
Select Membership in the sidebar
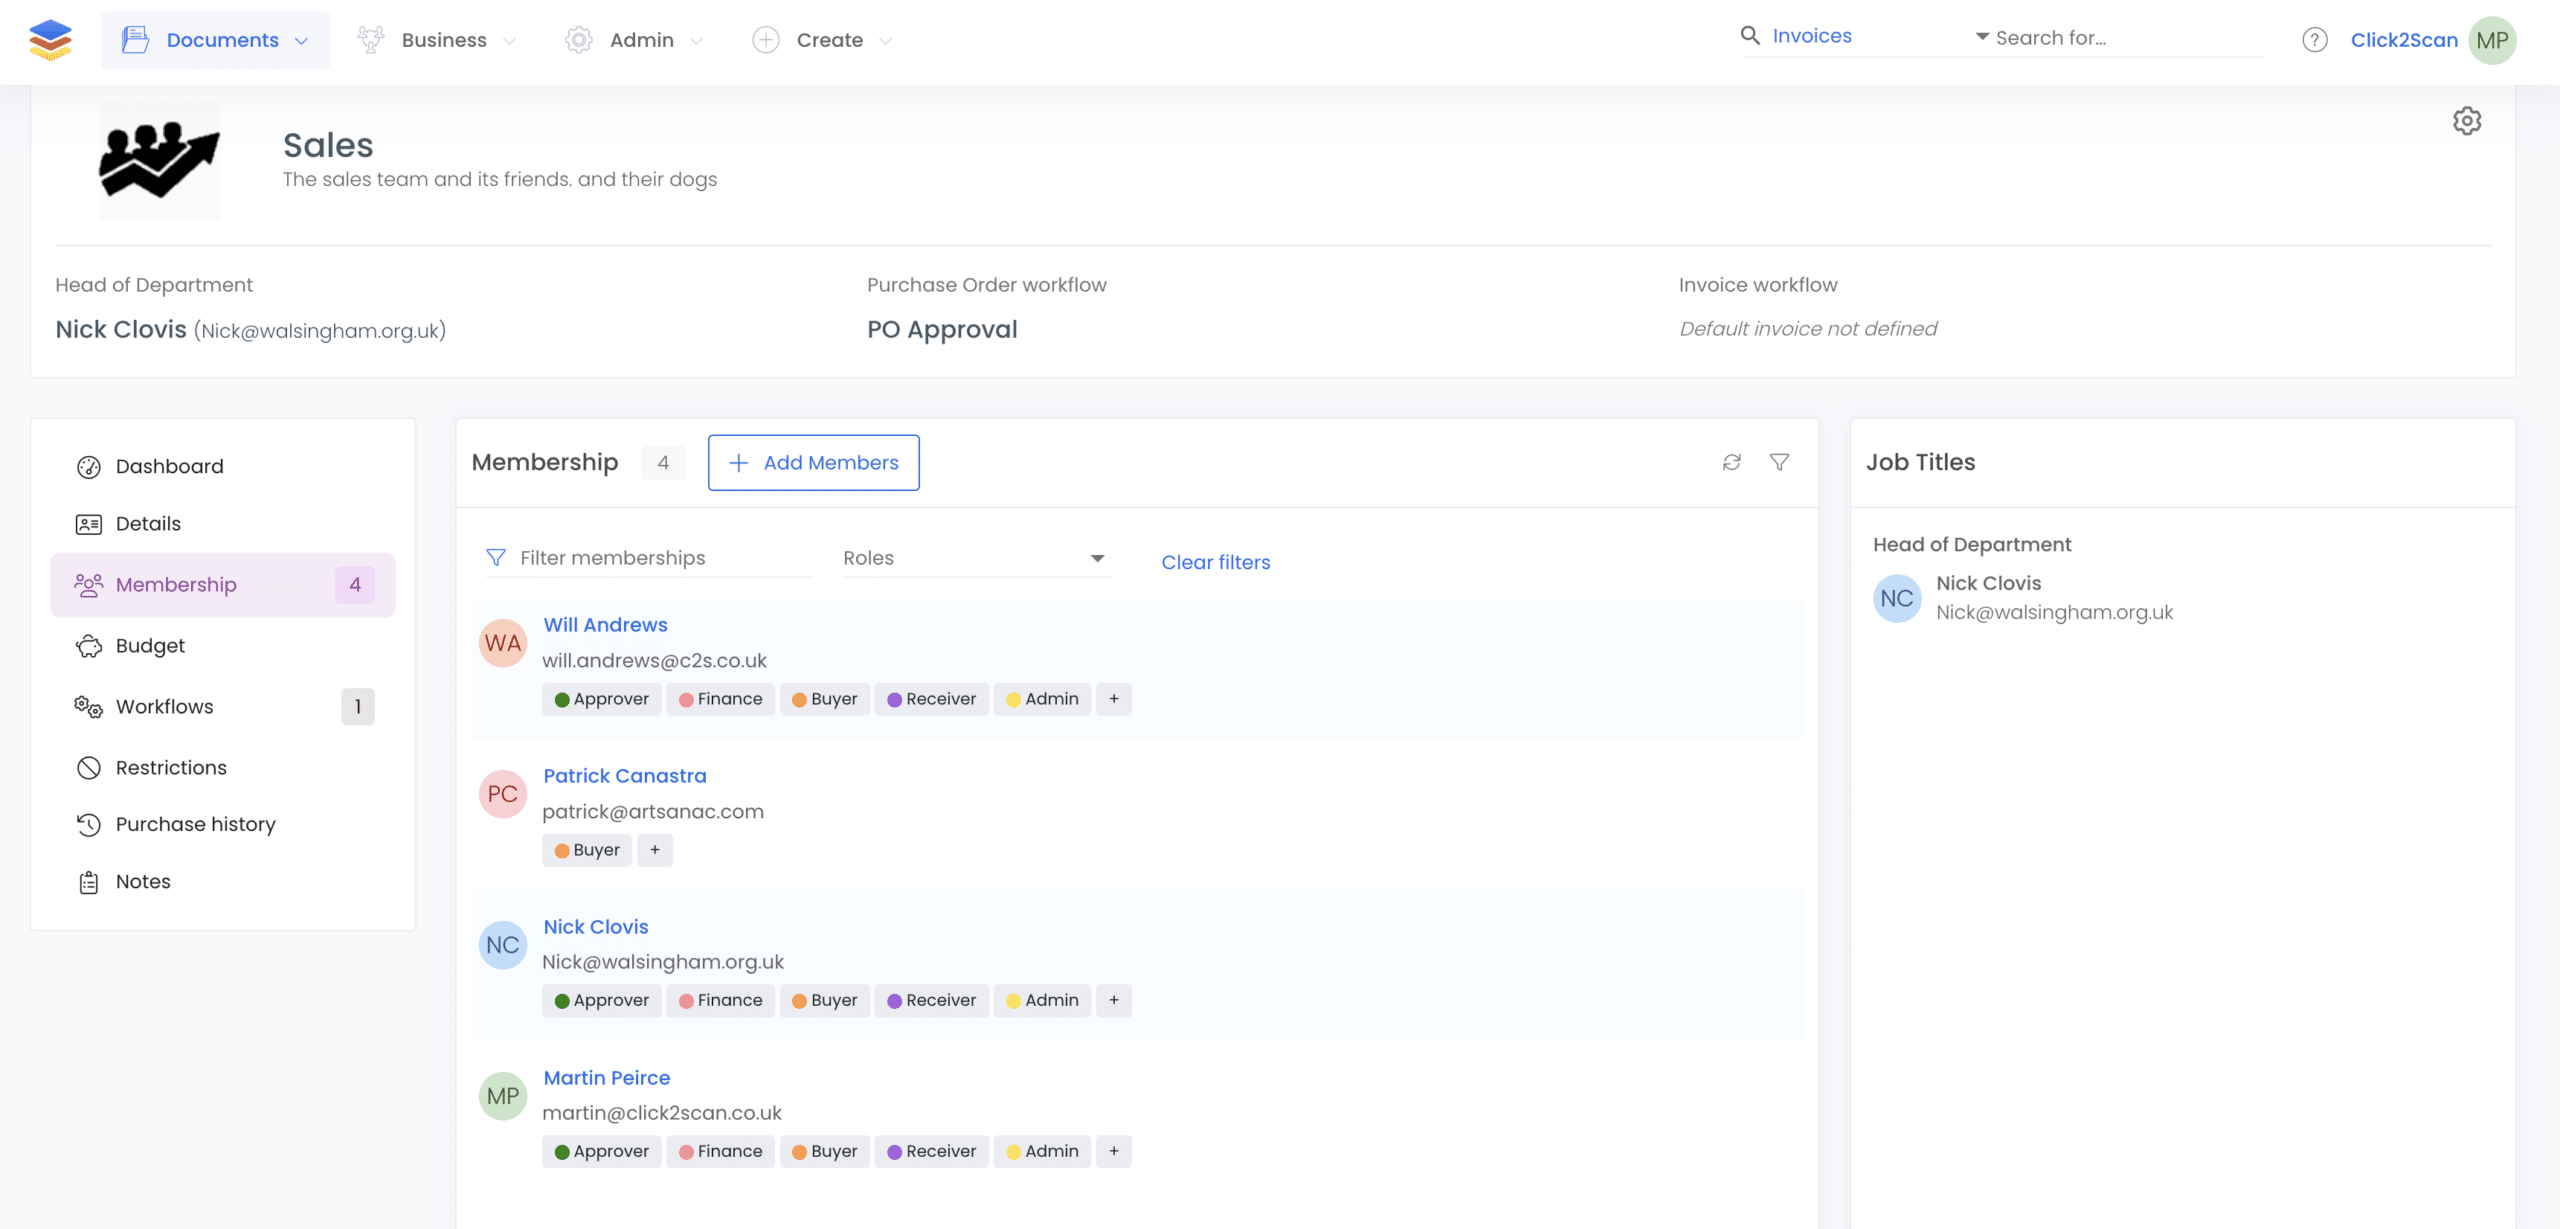[223, 585]
